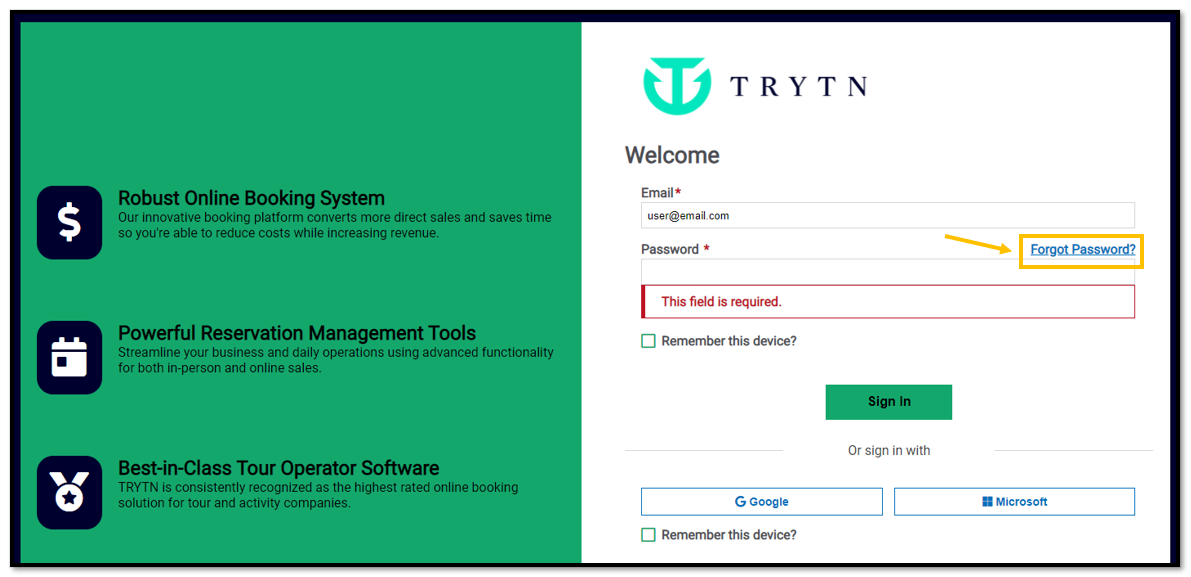
Task: Click the Email input field
Action: pos(888,216)
